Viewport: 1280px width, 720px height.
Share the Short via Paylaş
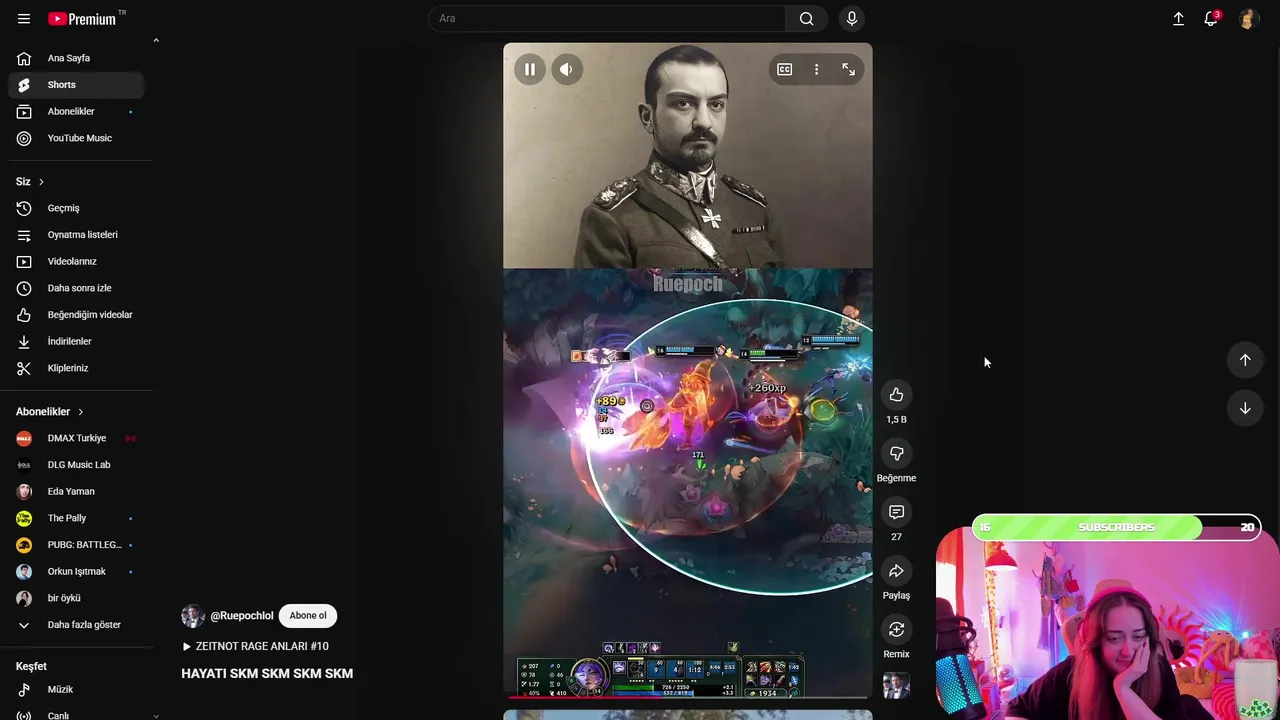click(x=896, y=571)
